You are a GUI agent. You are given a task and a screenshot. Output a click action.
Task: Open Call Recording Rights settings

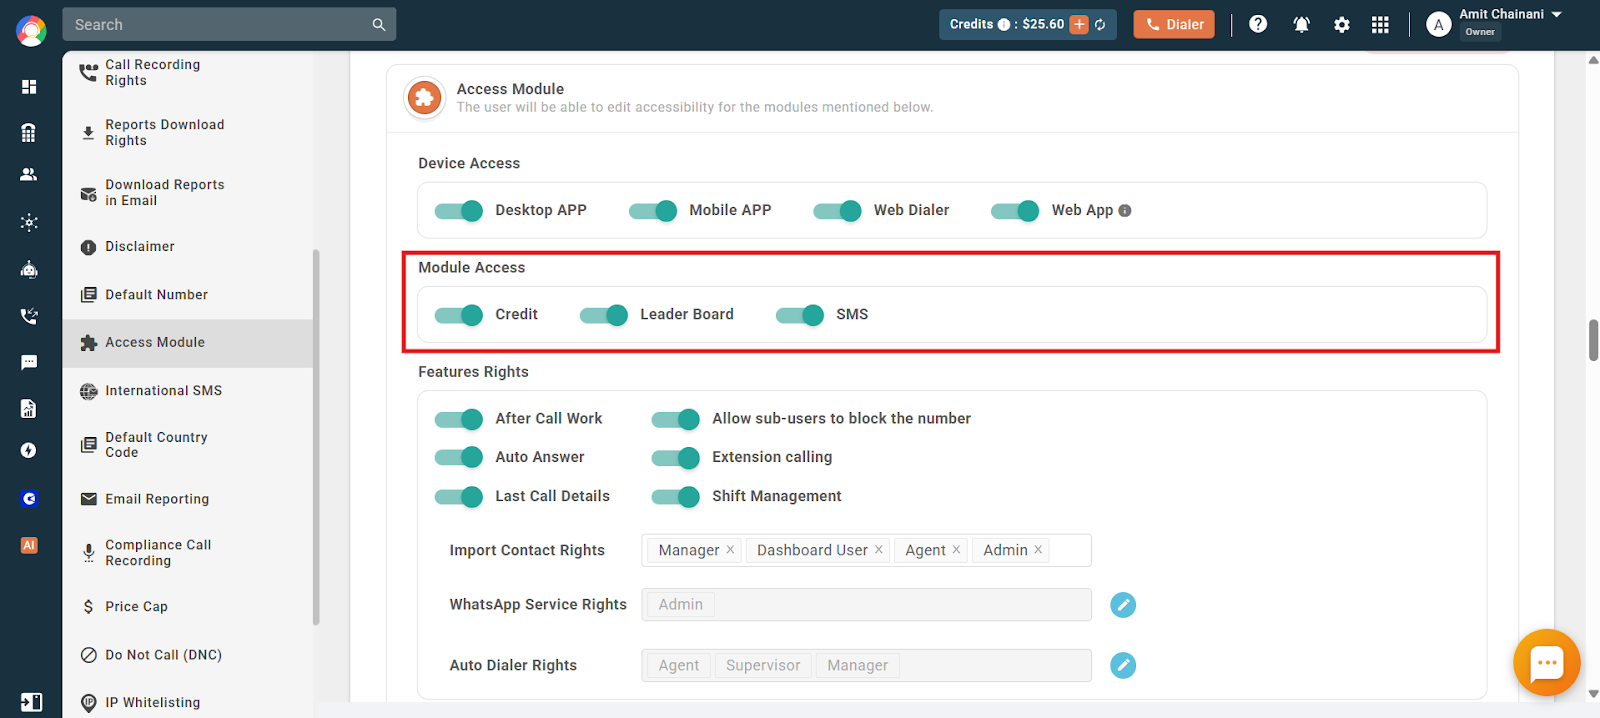pos(188,73)
